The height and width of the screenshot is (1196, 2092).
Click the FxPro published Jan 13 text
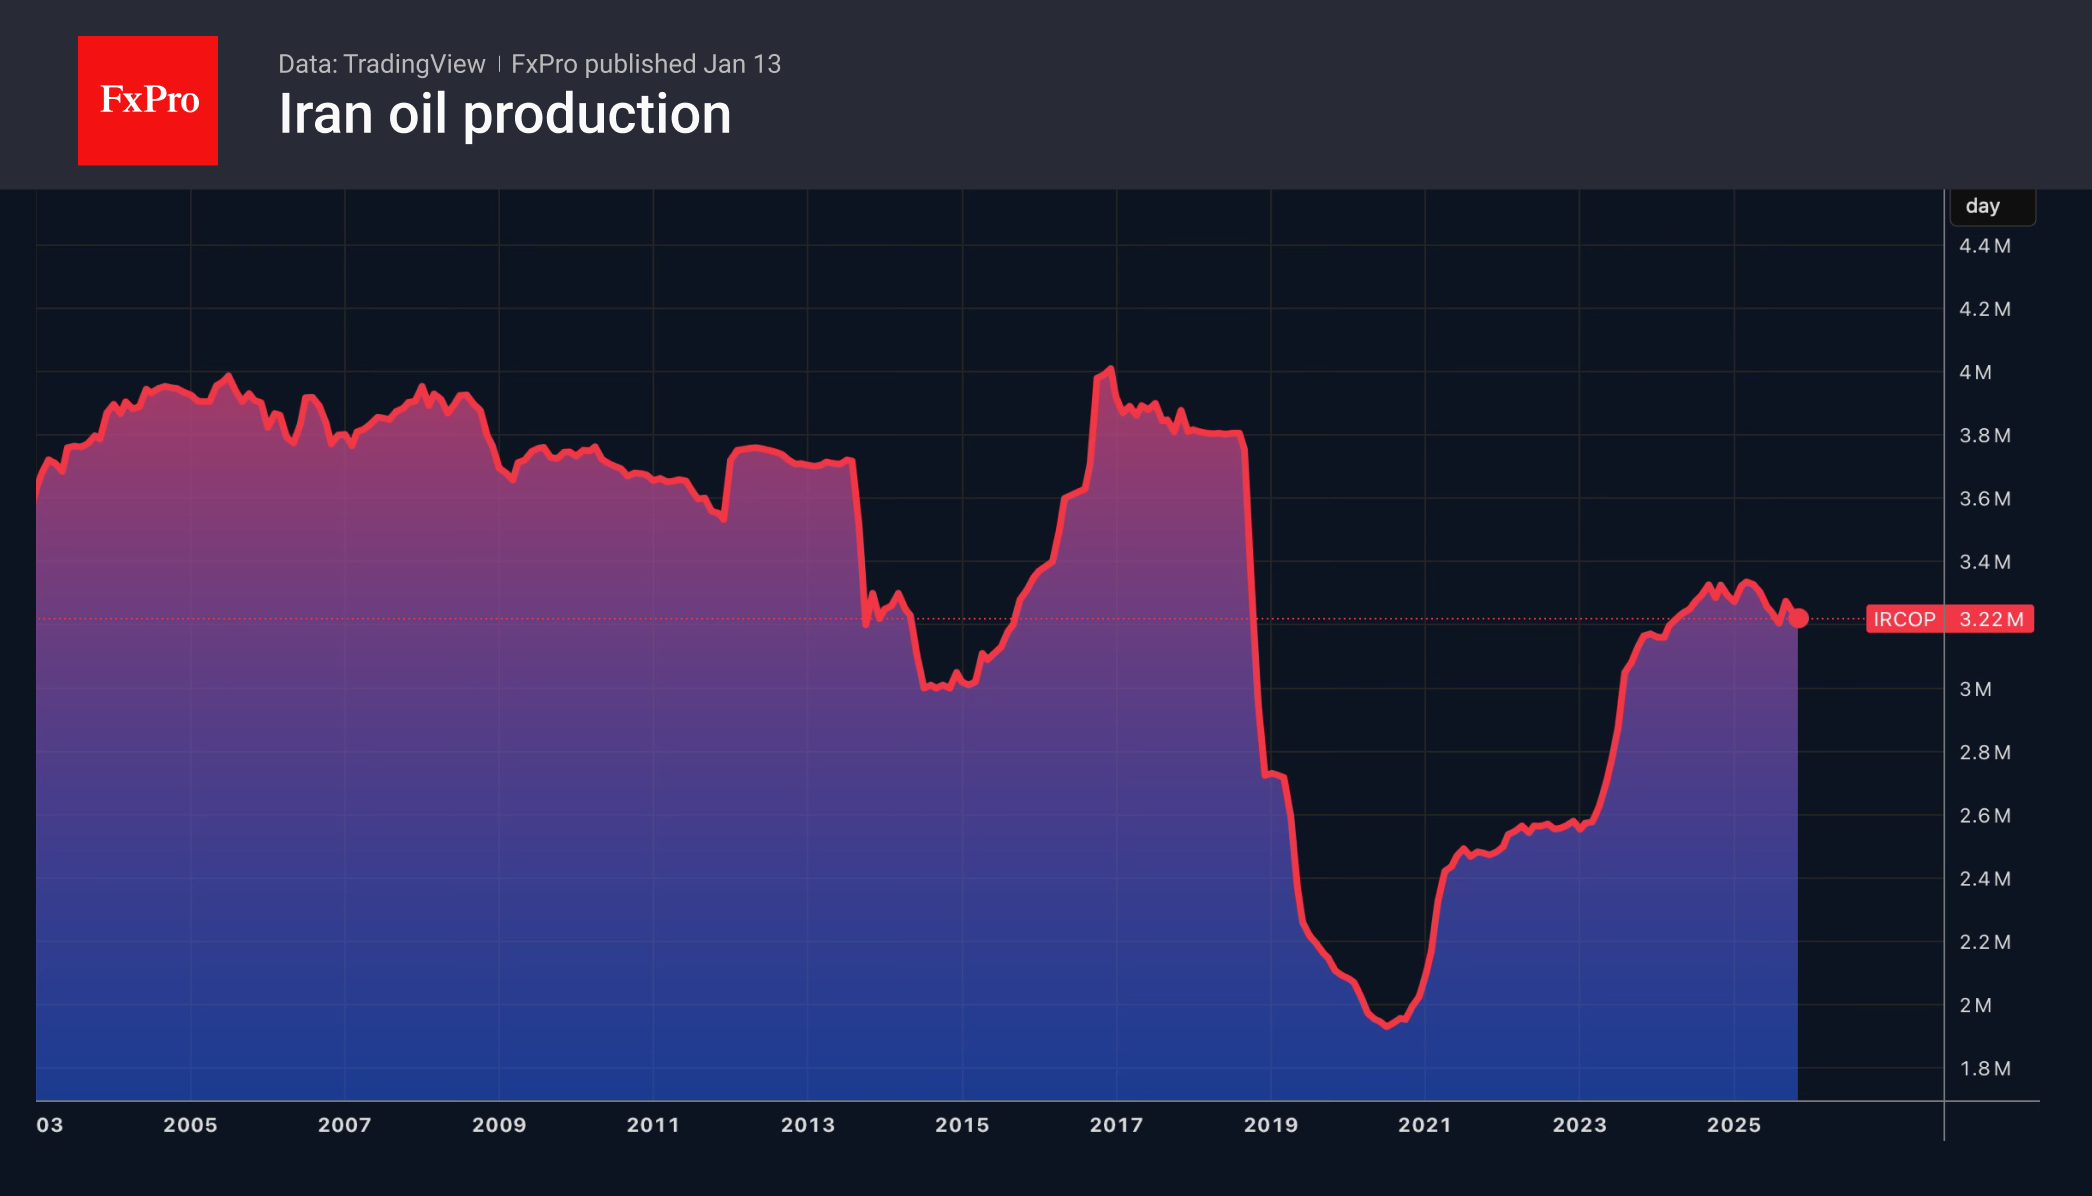(645, 64)
